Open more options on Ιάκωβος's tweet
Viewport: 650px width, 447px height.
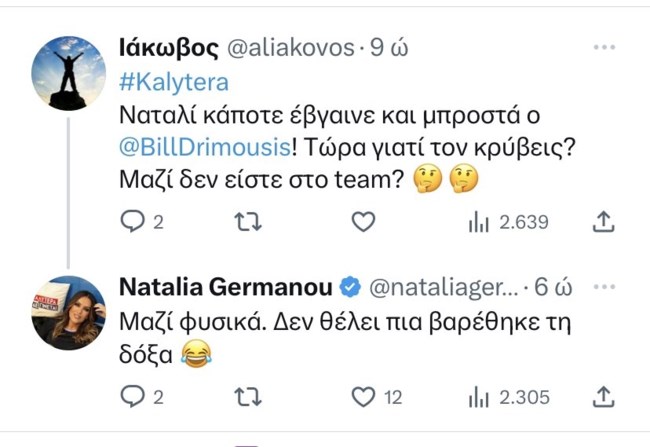pyautogui.click(x=603, y=47)
